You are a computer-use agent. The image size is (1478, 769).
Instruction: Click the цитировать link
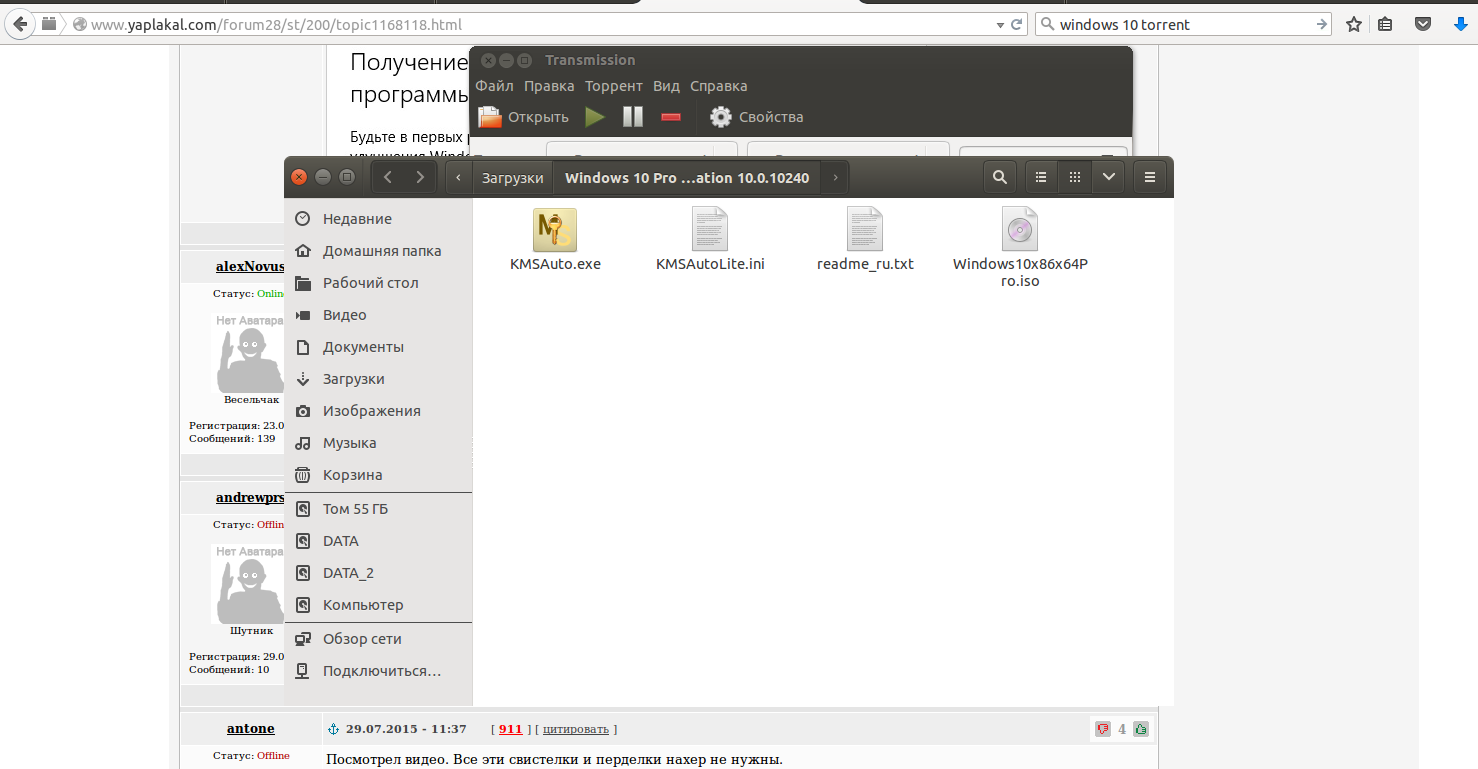577,729
